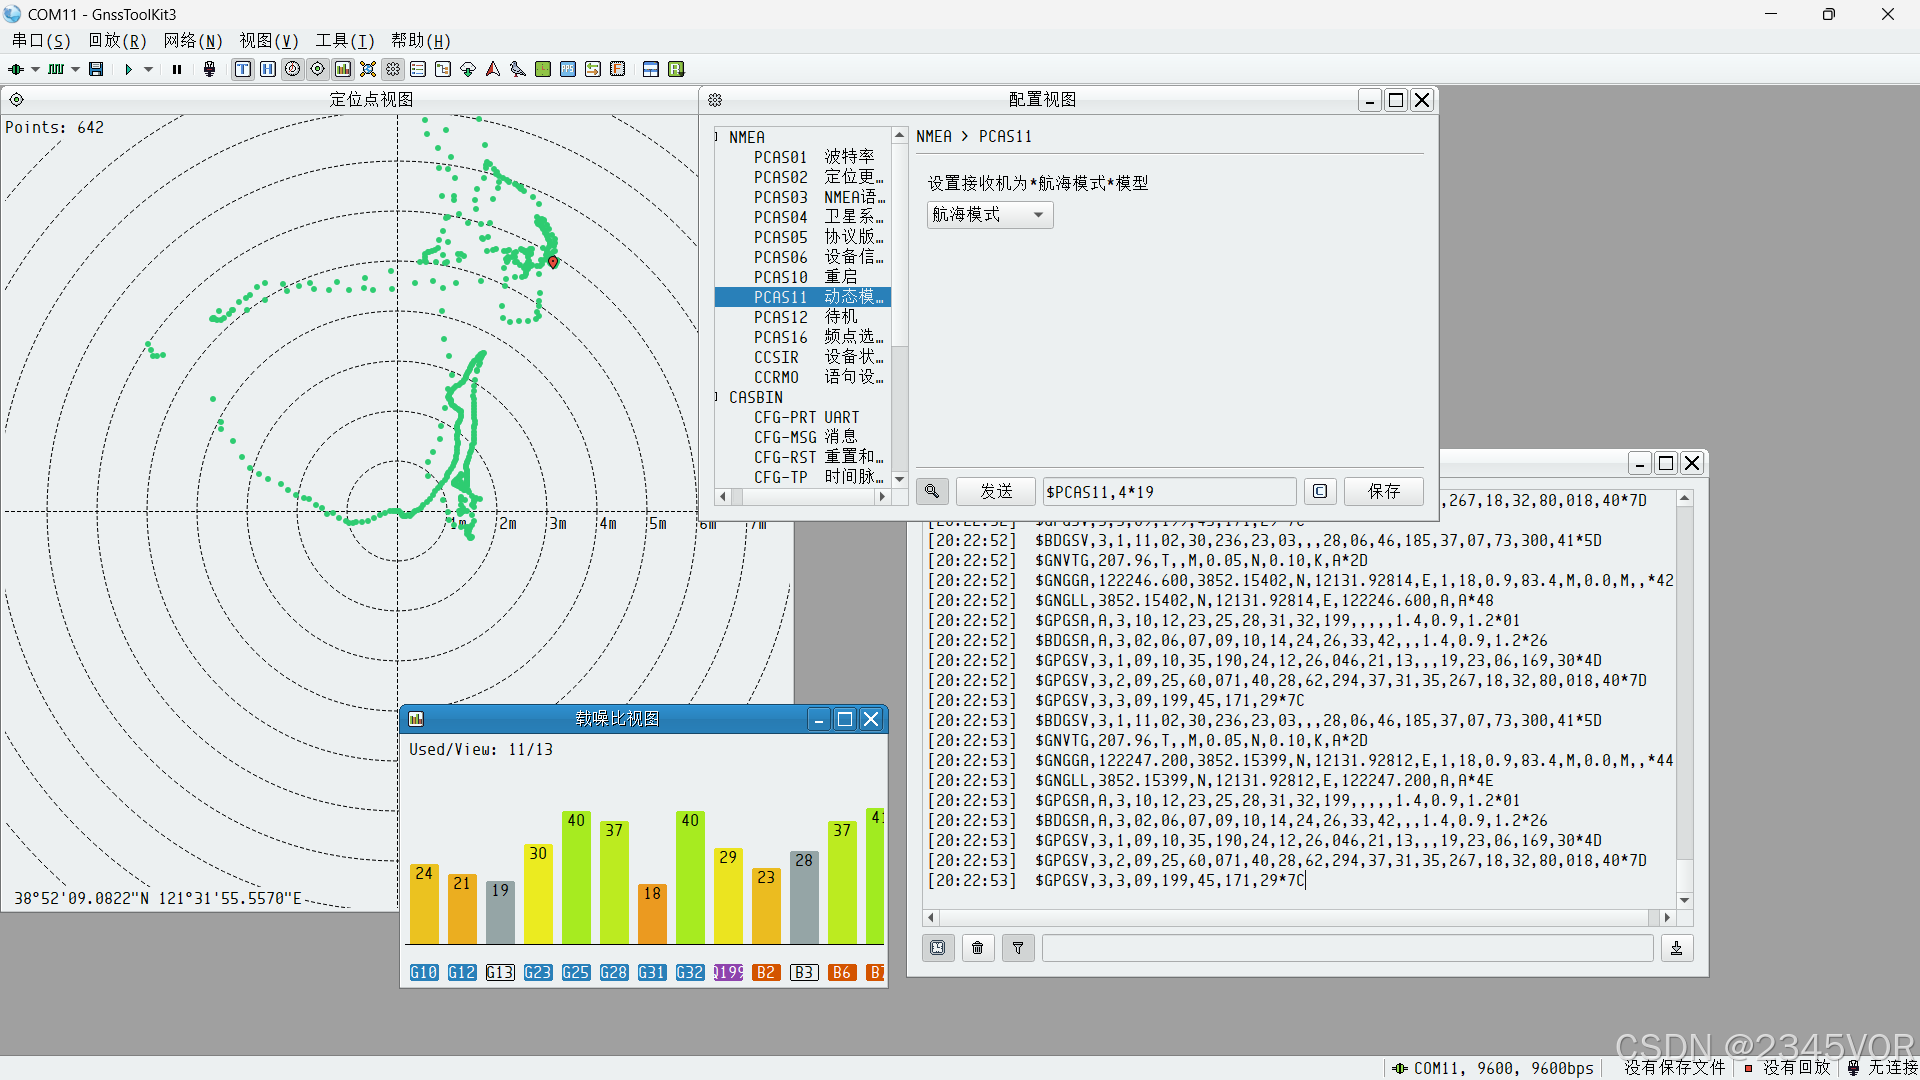Click the cloud download icon in toolbar
The image size is (1920, 1080).
click(x=468, y=69)
